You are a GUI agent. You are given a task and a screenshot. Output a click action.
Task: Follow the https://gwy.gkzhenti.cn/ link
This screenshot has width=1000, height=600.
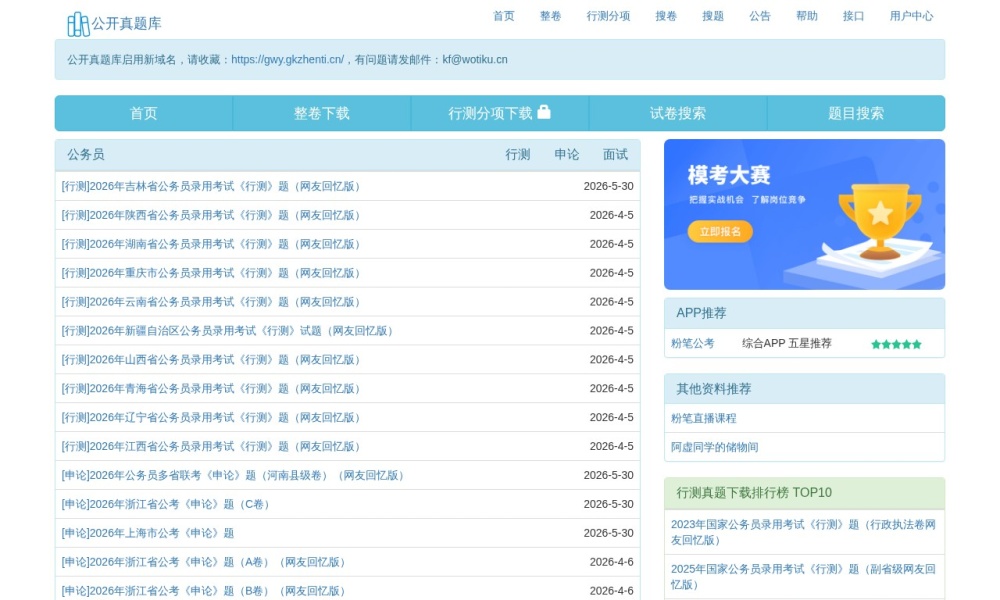288,59
